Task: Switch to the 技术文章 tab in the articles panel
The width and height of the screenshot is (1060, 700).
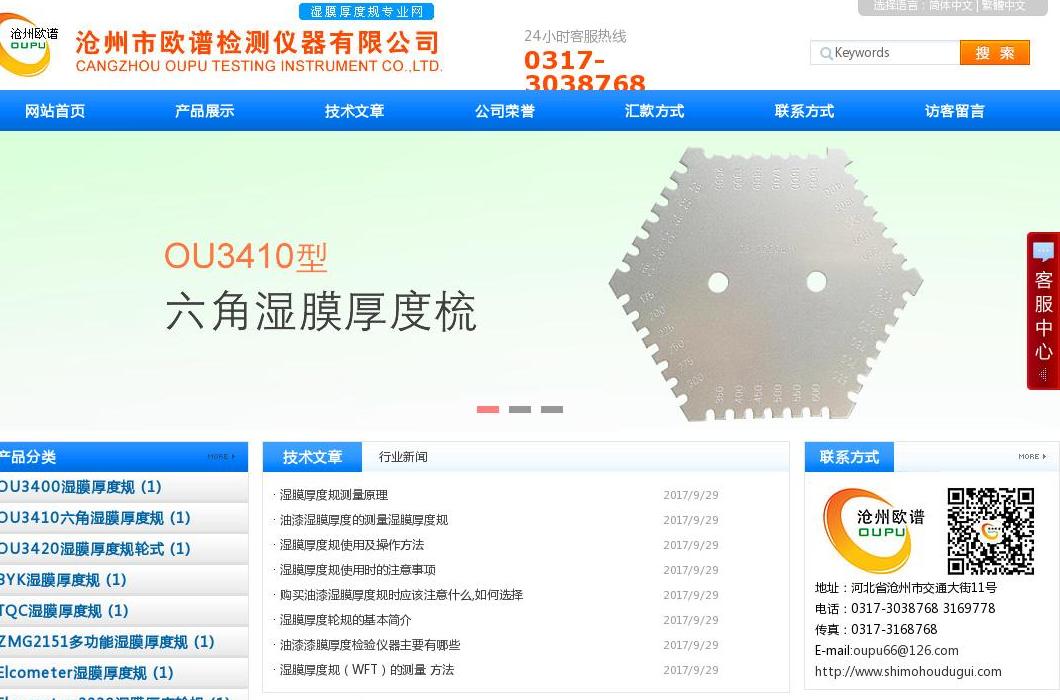Action: tap(312, 457)
